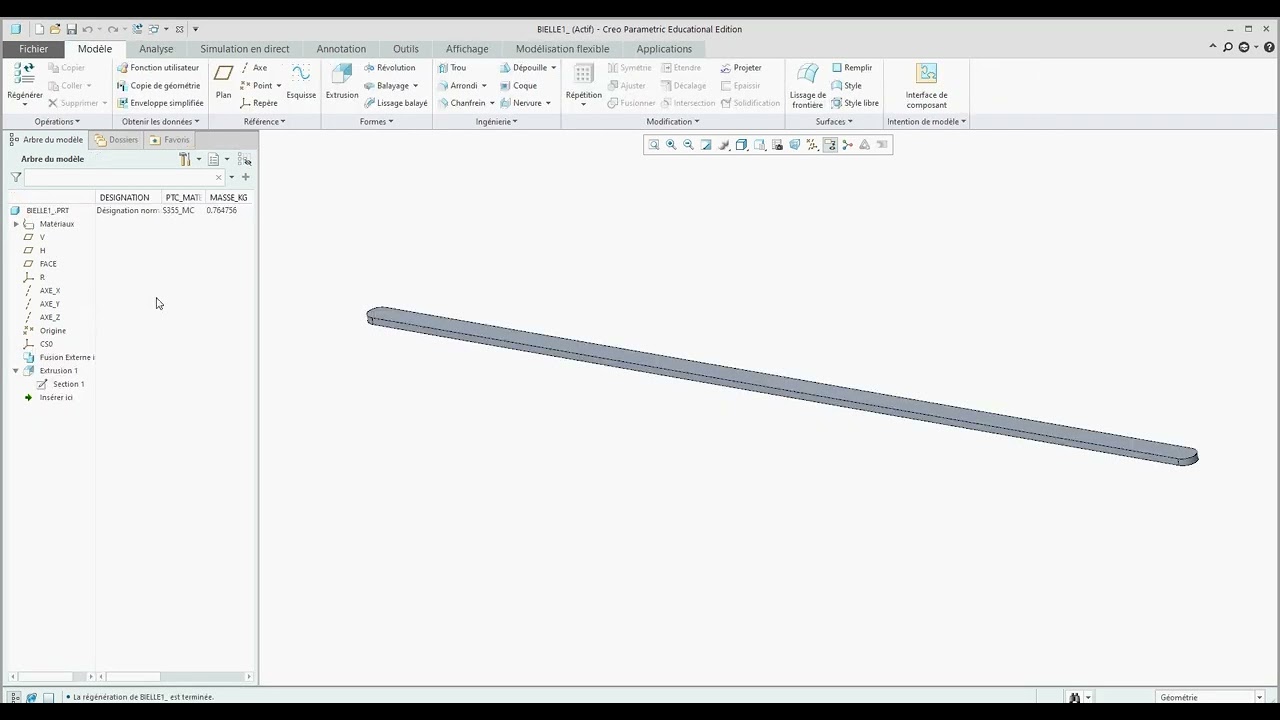Open the Fonction utilisateur tool
This screenshot has width=1280, height=720.
(x=158, y=68)
